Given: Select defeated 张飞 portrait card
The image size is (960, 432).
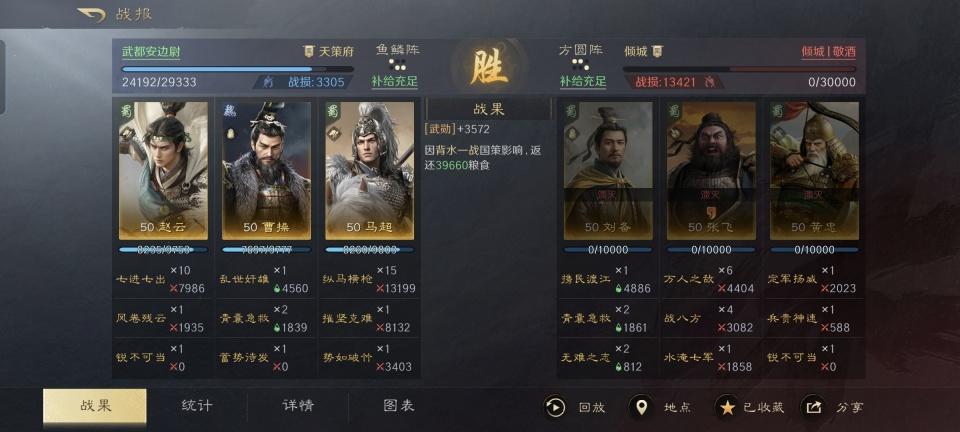Looking at the screenshot, I should pos(711,171).
